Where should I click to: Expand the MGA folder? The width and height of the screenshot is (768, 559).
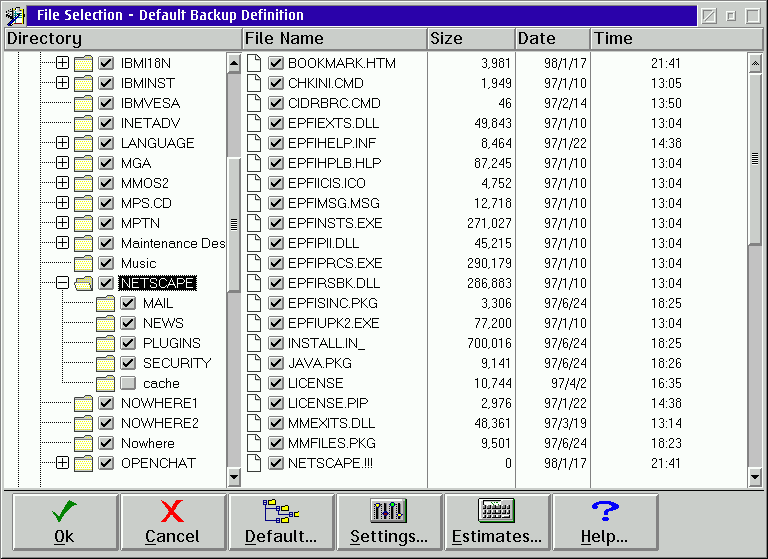[x=62, y=163]
